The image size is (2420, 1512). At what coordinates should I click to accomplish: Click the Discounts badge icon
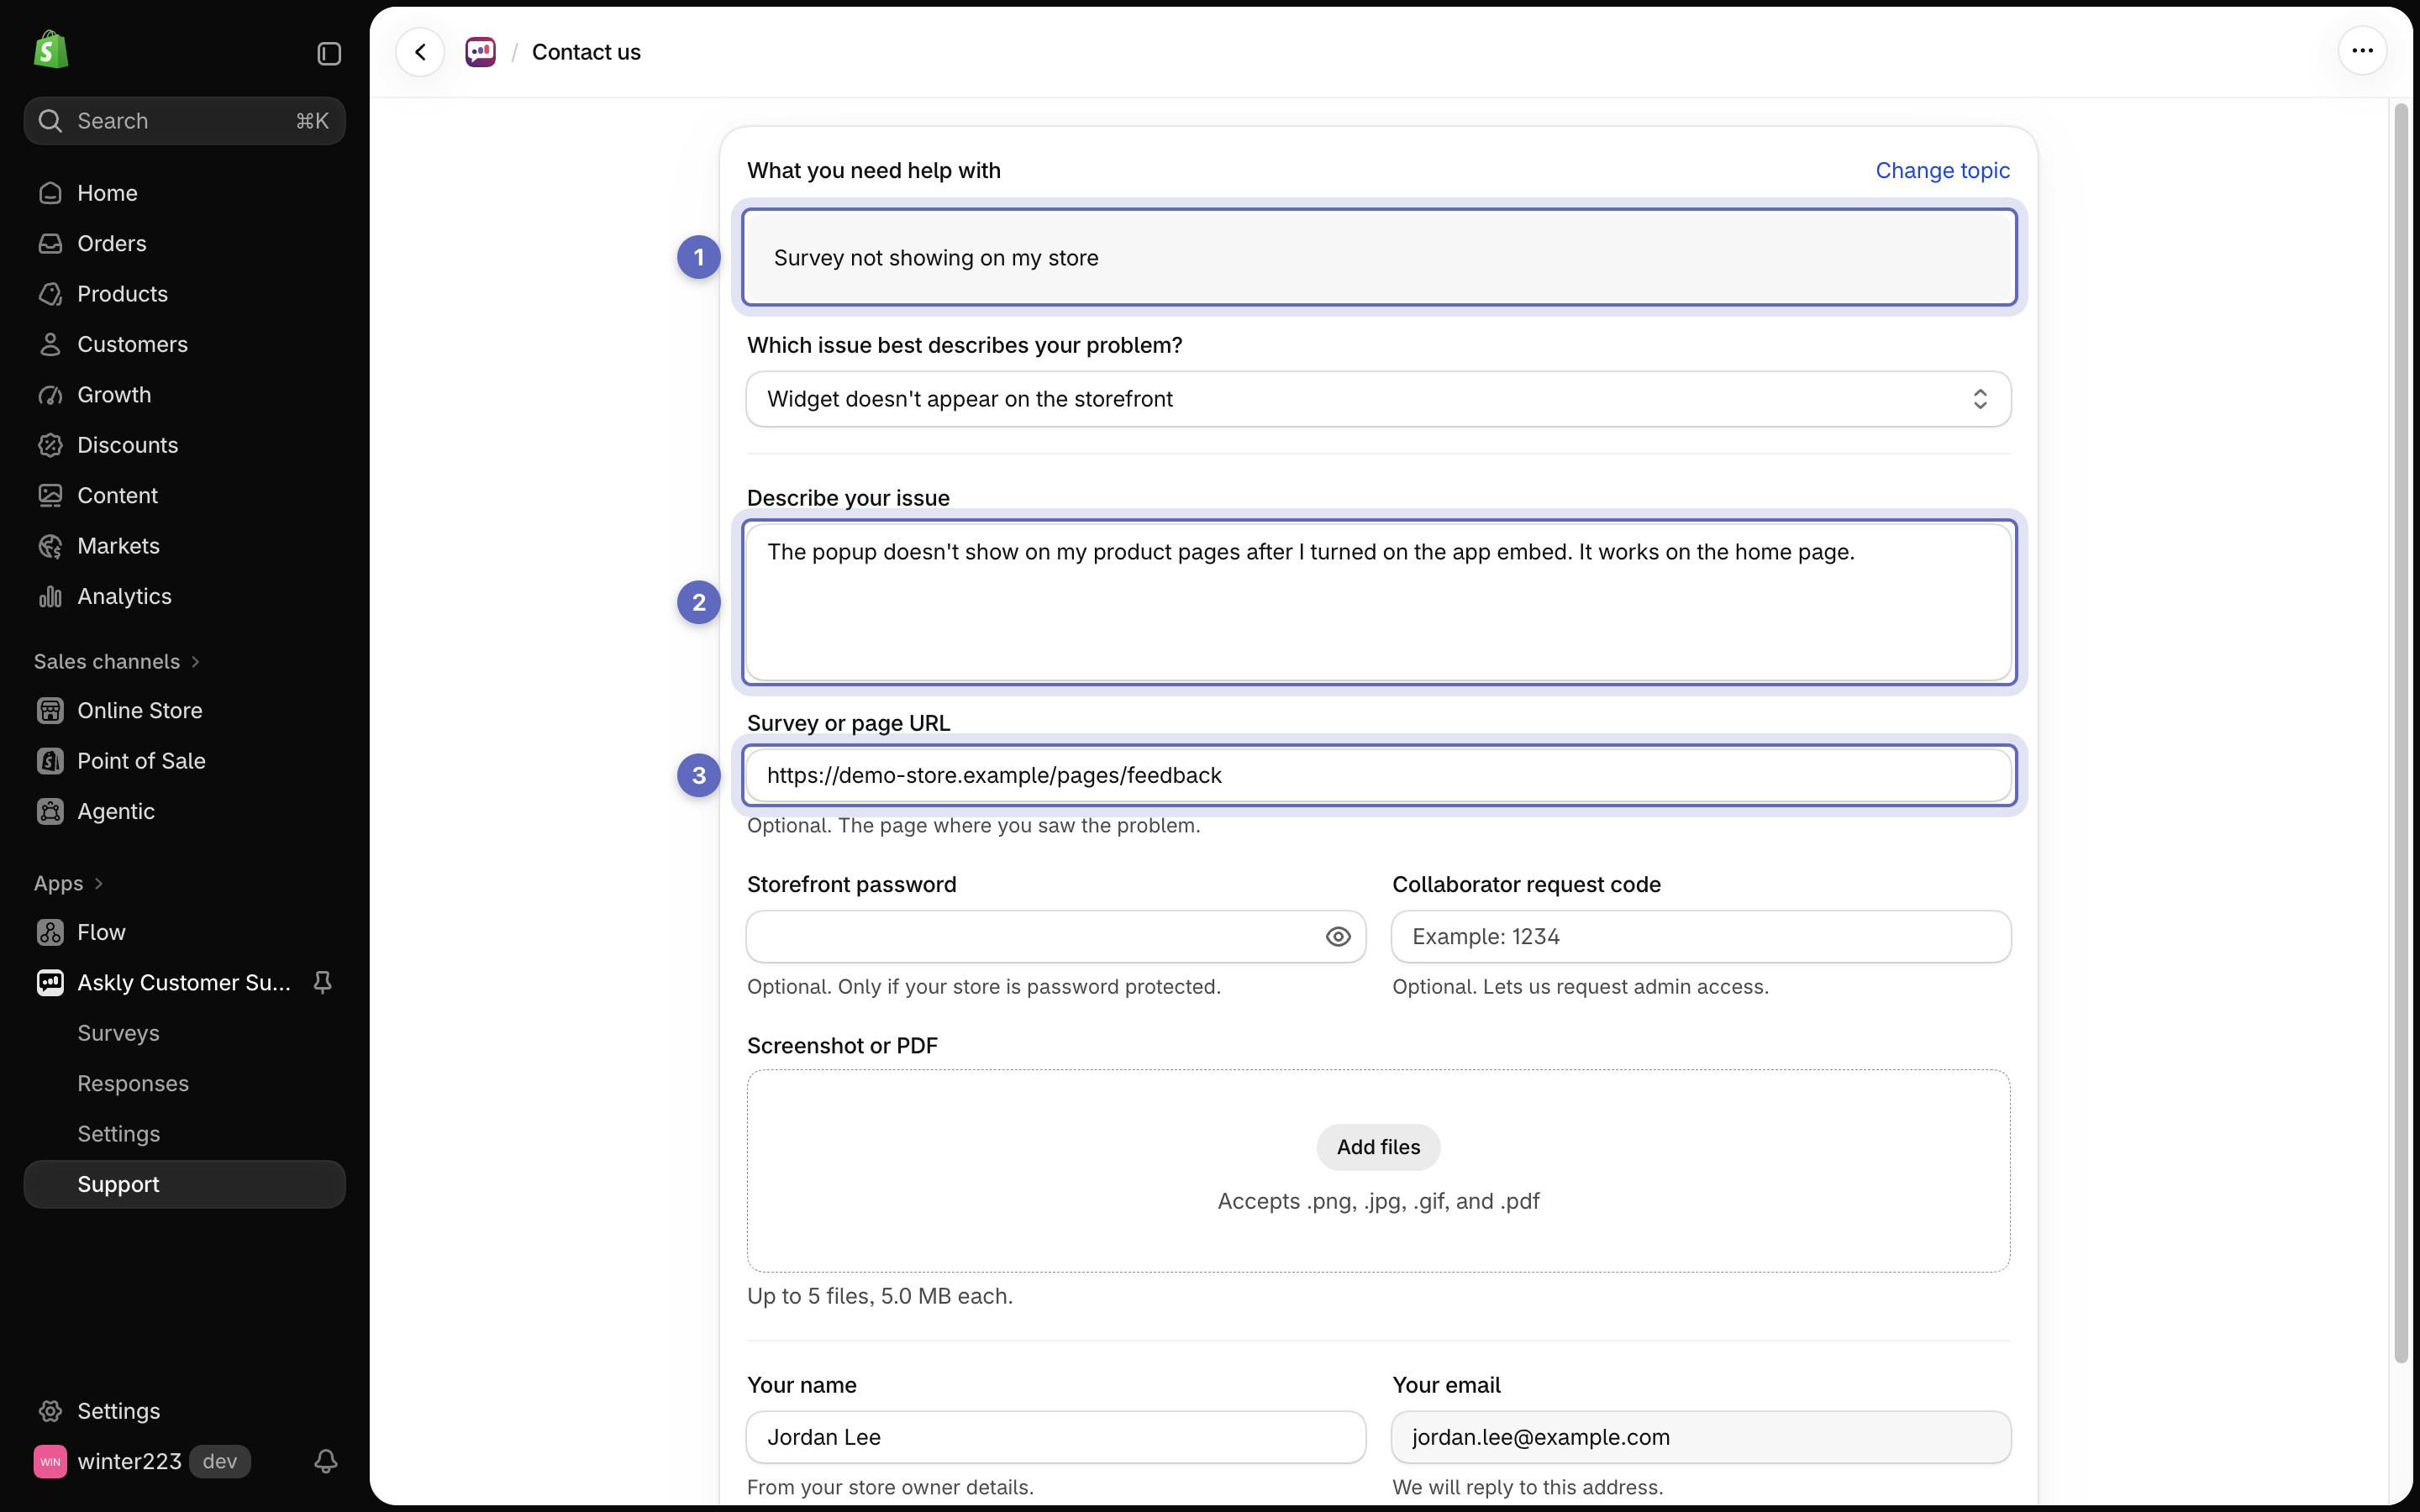50,445
